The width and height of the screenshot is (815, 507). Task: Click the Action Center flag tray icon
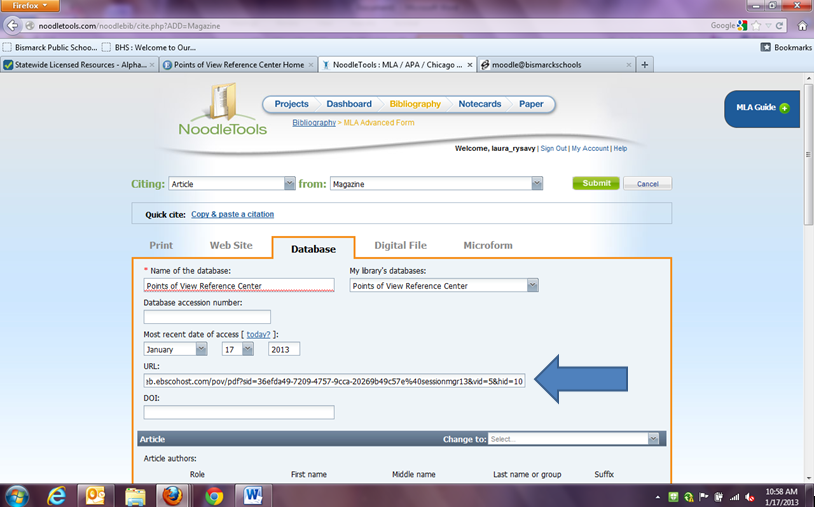[704, 497]
